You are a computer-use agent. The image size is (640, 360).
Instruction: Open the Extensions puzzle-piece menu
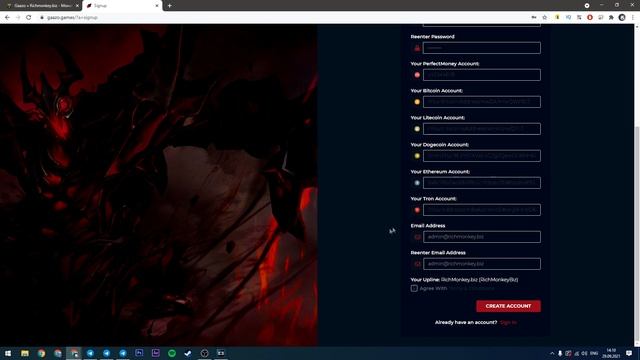click(611, 18)
